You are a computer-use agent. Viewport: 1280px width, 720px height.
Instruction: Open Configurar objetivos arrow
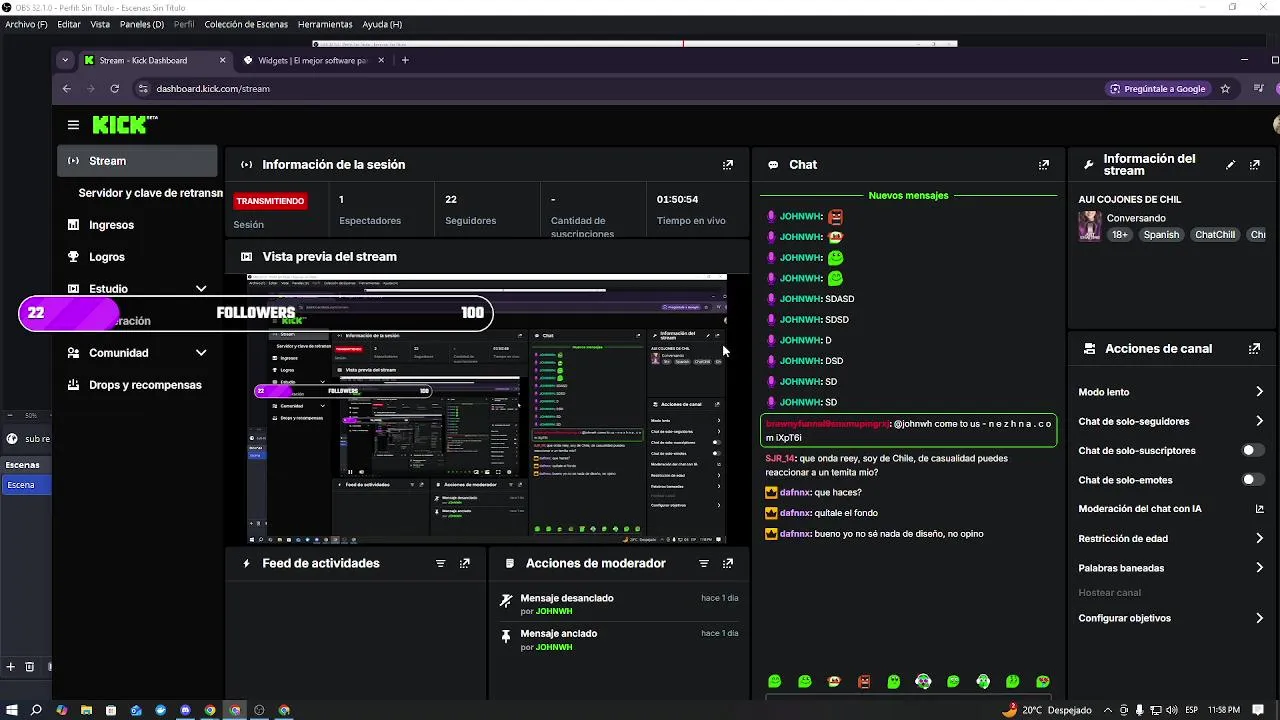pos(1259,619)
